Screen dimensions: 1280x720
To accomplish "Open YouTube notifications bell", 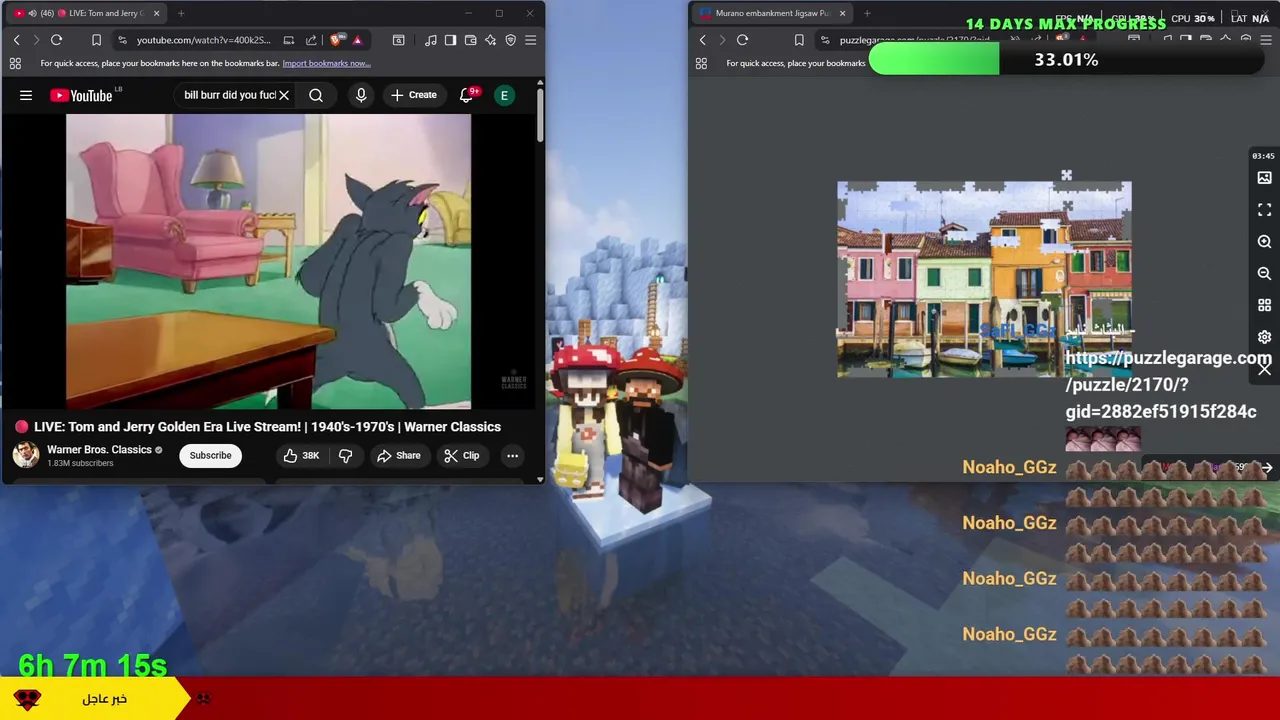I will coord(466,95).
